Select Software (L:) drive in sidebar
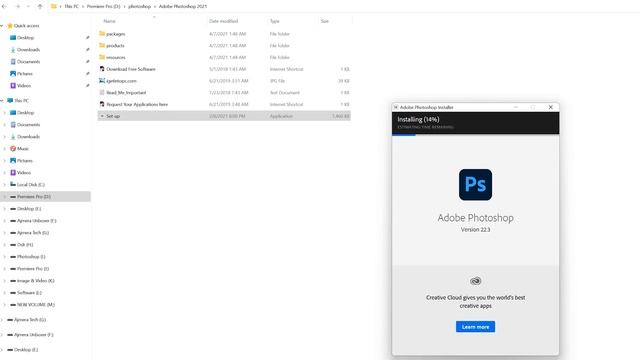The height and width of the screenshot is (360, 640). pyautogui.click(x=29, y=293)
